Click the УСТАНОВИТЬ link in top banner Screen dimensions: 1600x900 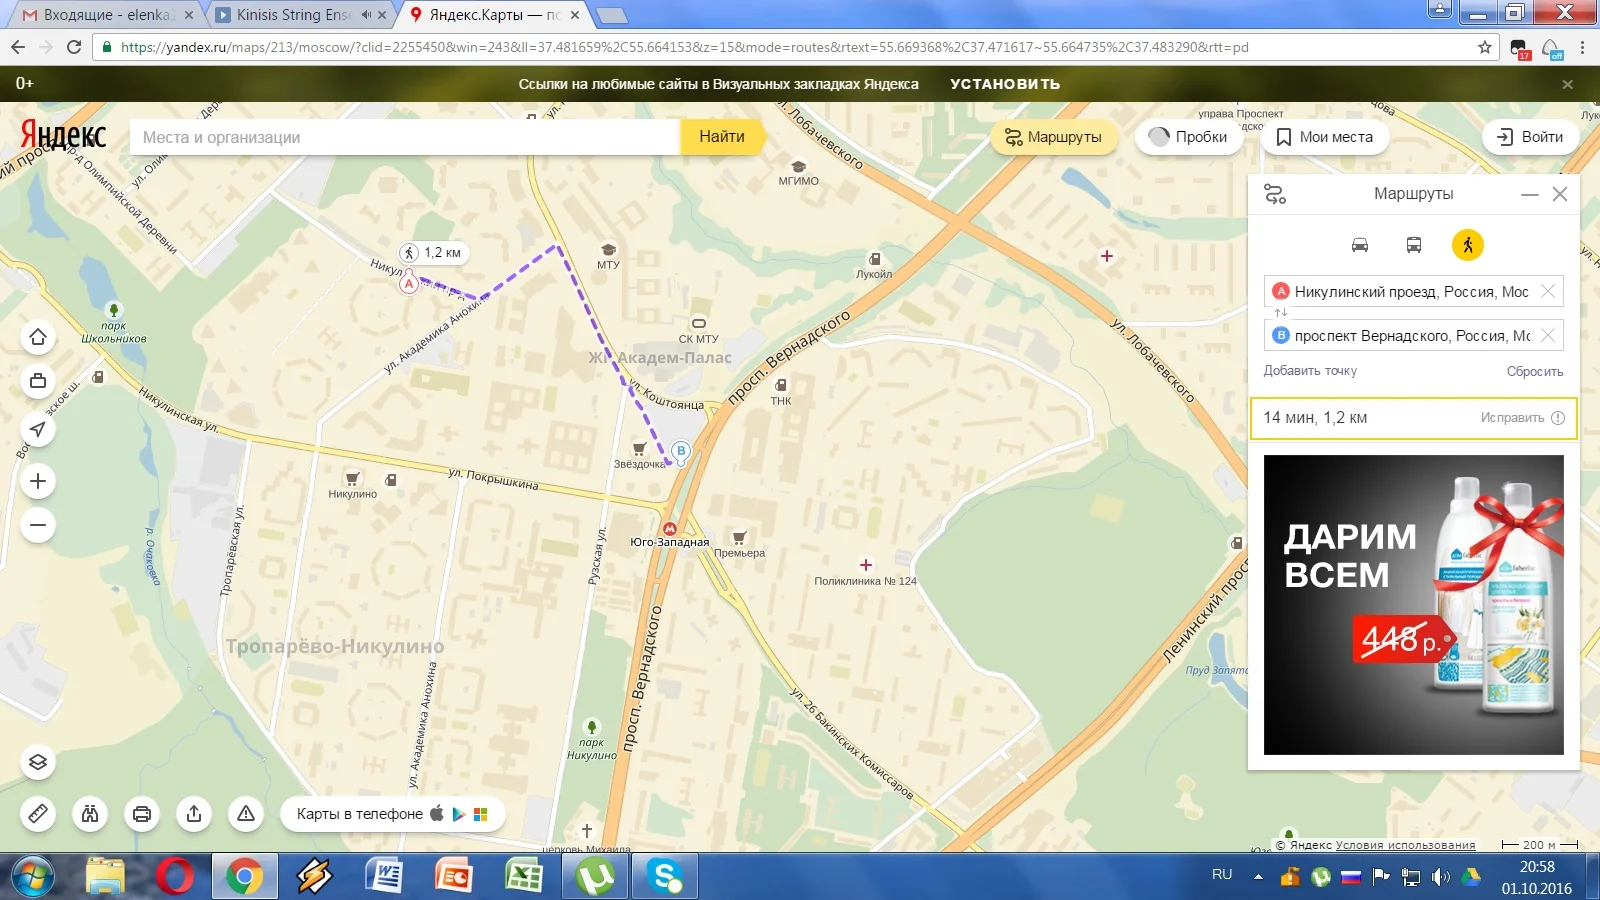point(1005,84)
